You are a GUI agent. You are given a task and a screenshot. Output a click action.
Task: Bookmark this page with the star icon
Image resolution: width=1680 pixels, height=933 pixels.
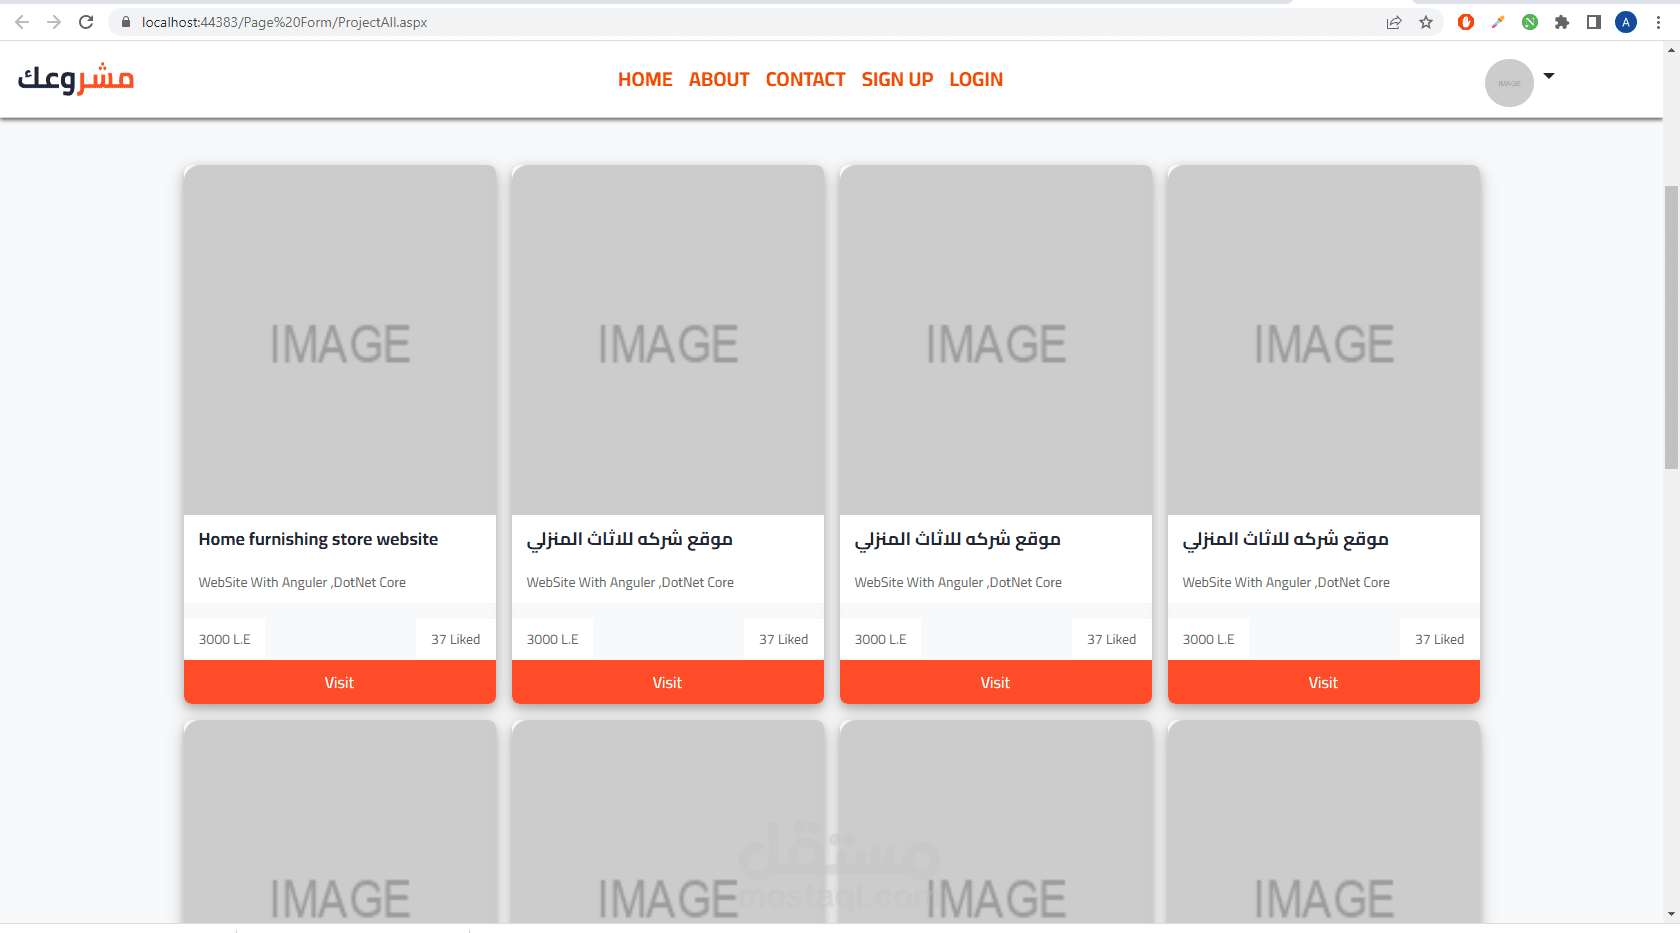click(x=1426, y=22)
